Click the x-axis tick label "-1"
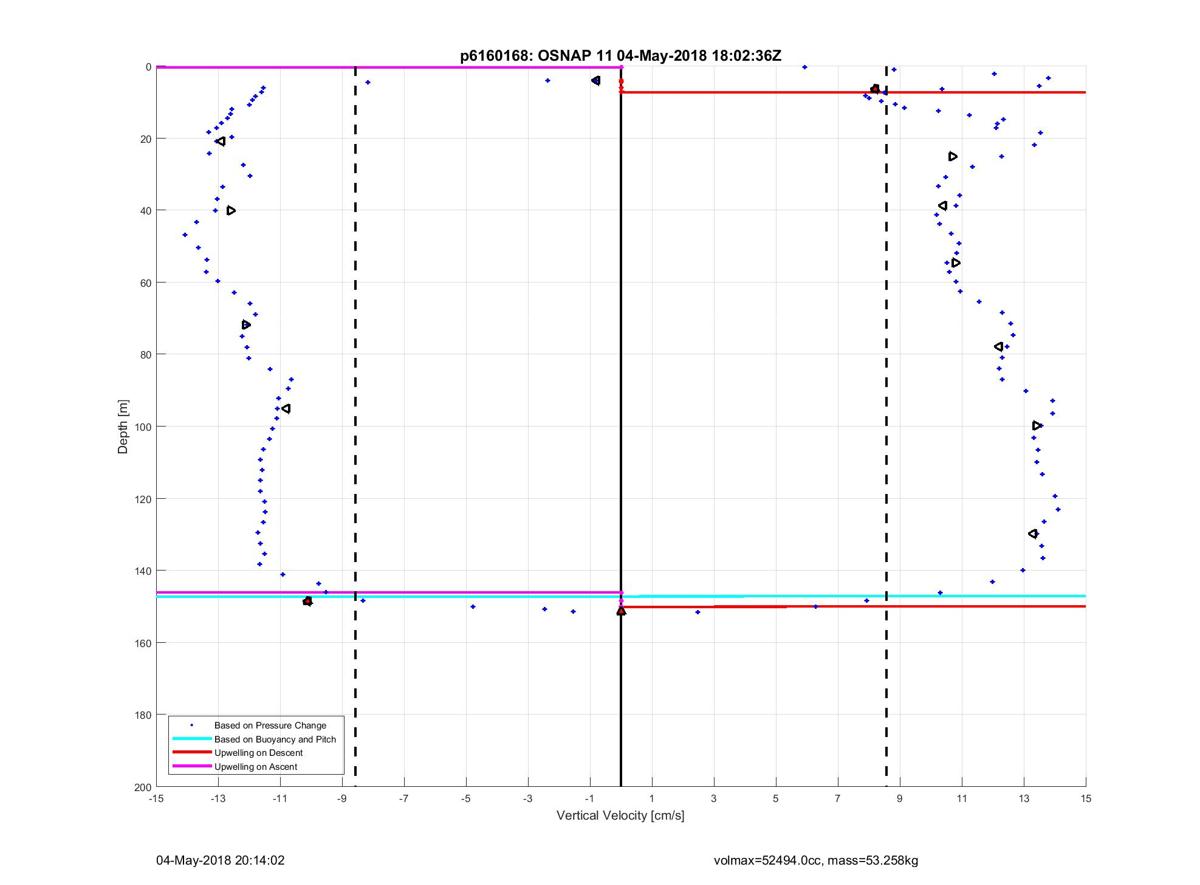1200x885 pixels. (590, 799)
